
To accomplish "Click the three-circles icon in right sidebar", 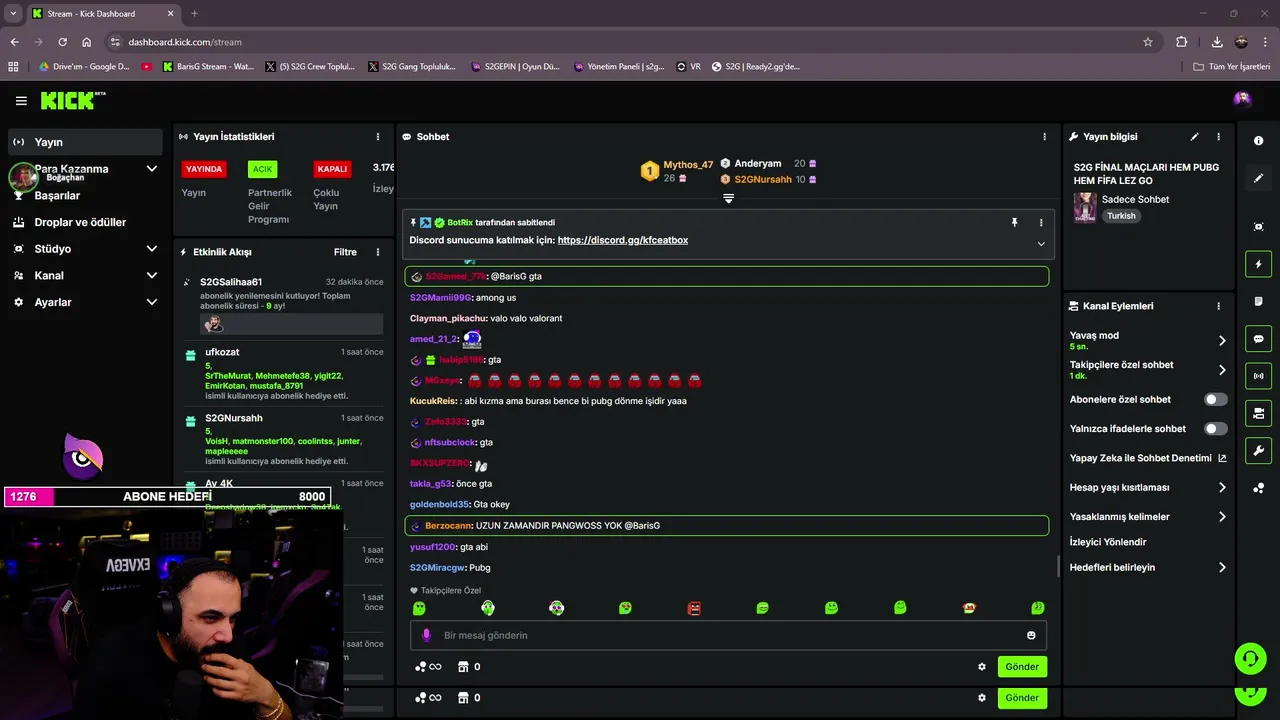I will point(1258,488).
